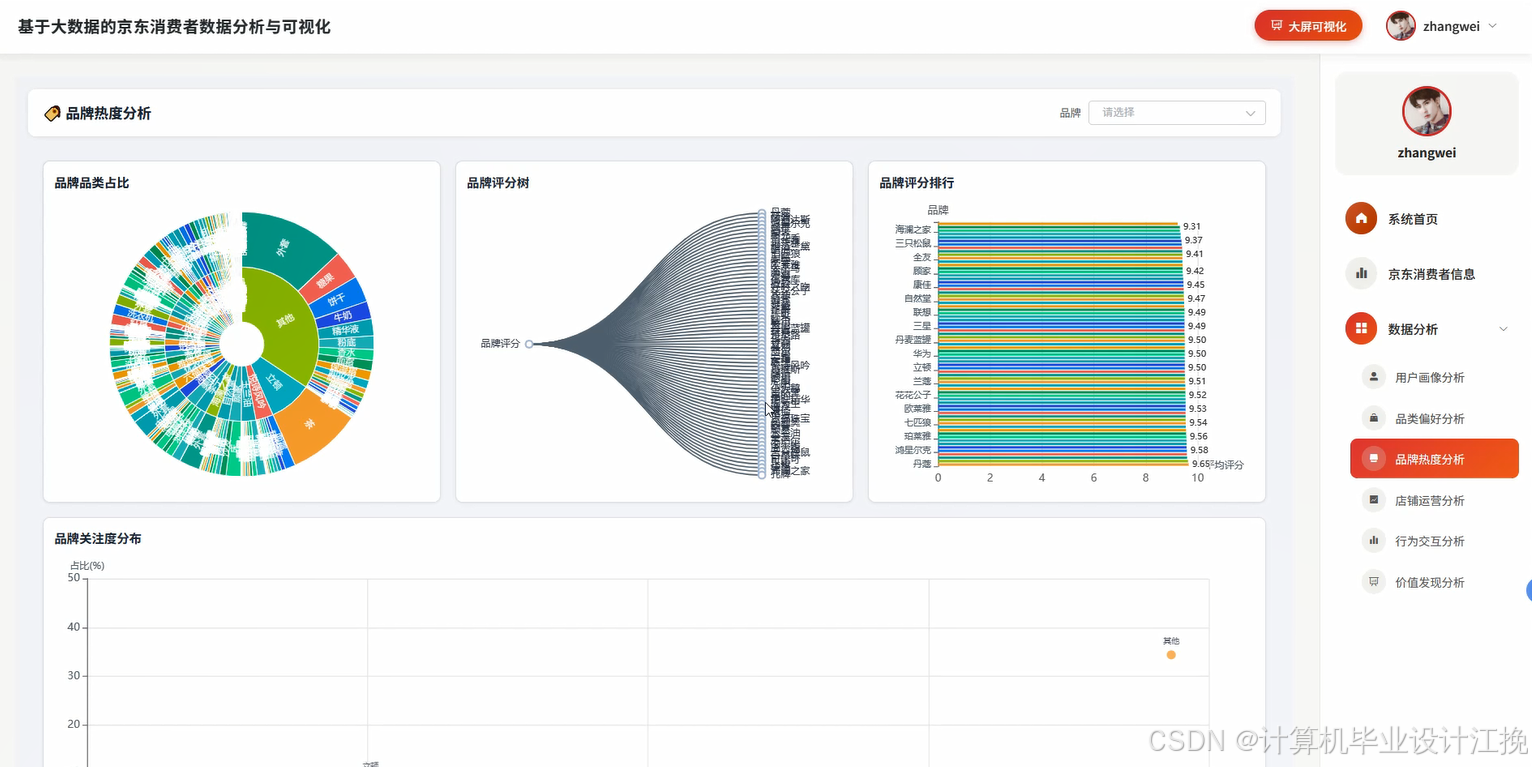The height and width of the screenshot is (767, 1532).
Task: Click the red 糖果 sunburst segment
Action: [x=326, y=281]
